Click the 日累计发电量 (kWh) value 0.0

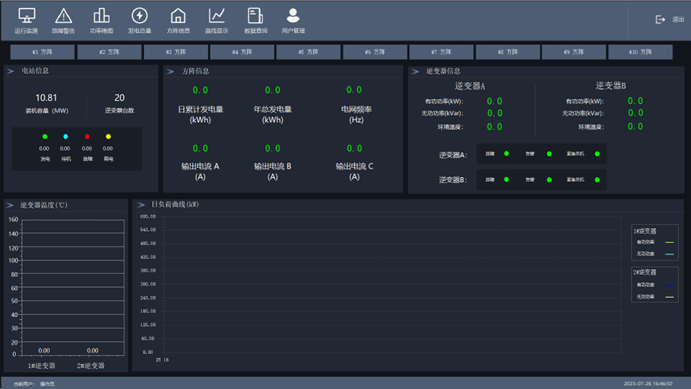tap(201, 90)
